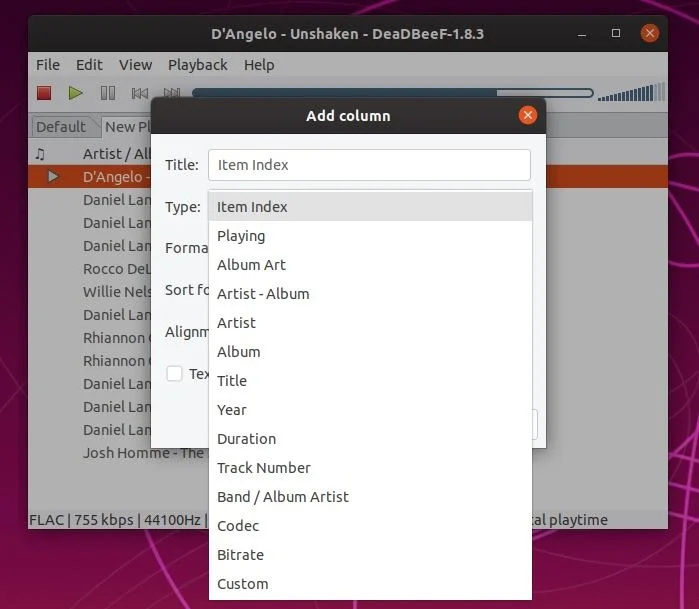Select Album Art from the type list
The width and height of the screenshot is (699, 609).
click(251, 265)
